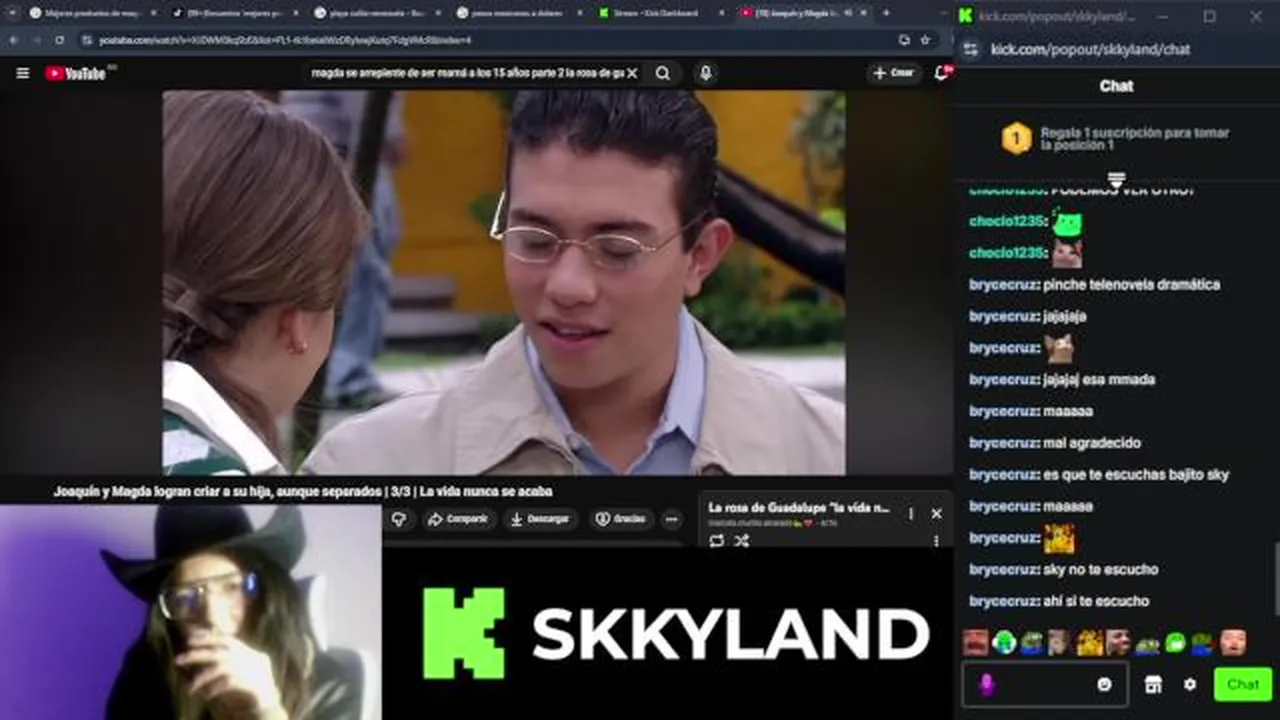Switch to 'pesos mexicanos a dolares' tab
This screenshot has width=1280, height=720.
tap(521, 13)
